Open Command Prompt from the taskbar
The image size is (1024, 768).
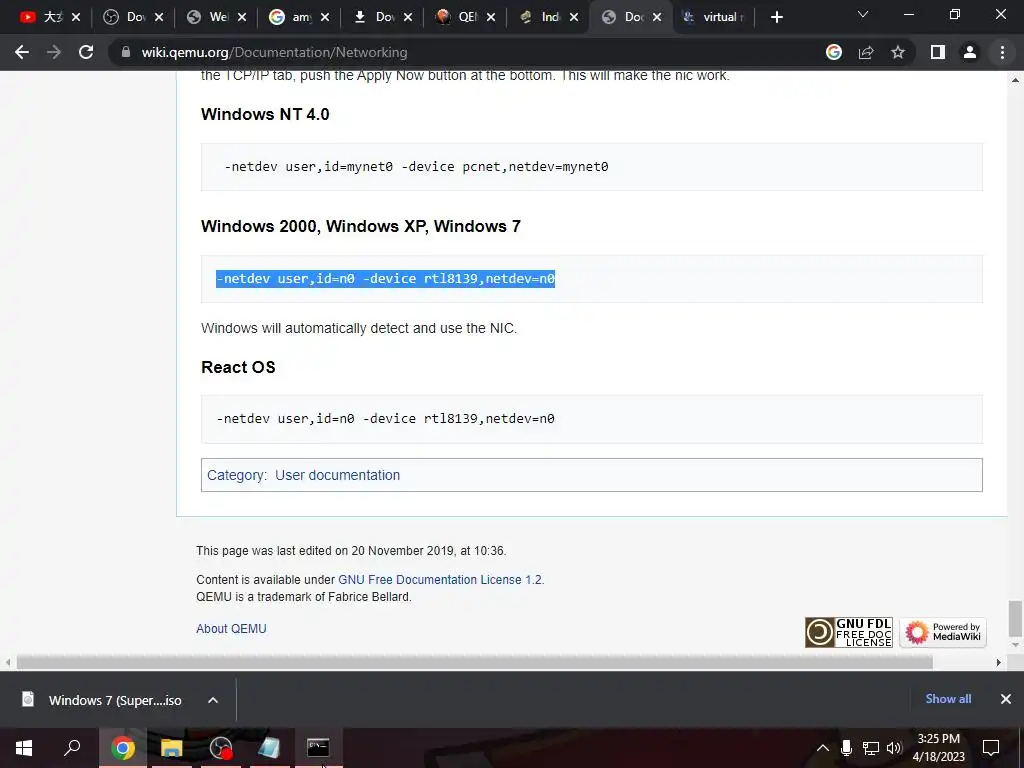pos(318,748)
